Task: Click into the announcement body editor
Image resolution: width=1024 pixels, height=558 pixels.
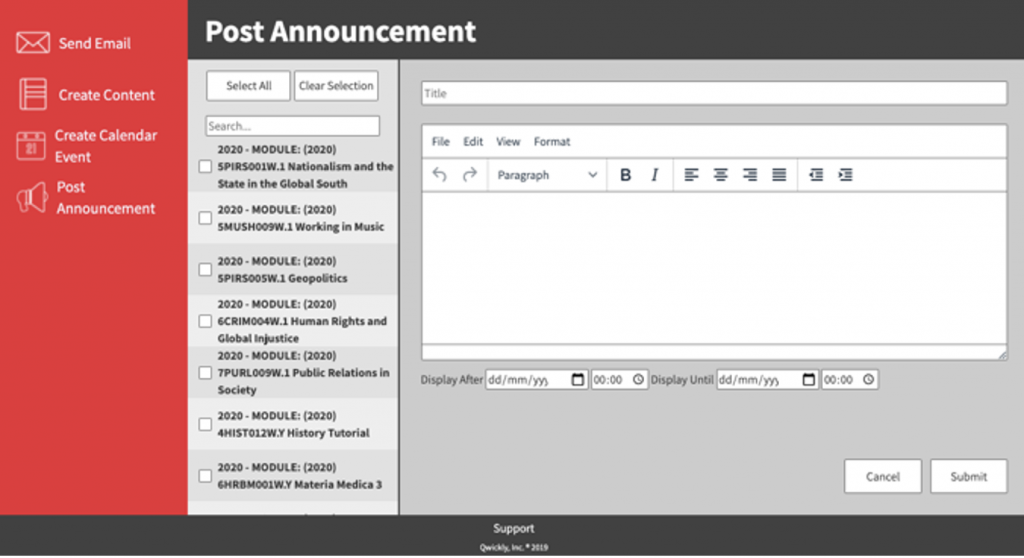Action: point(714,268)
